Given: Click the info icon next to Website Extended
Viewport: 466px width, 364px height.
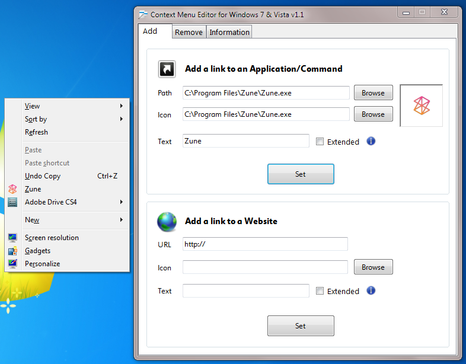Looking at the screenshot, I should point(371,291).
